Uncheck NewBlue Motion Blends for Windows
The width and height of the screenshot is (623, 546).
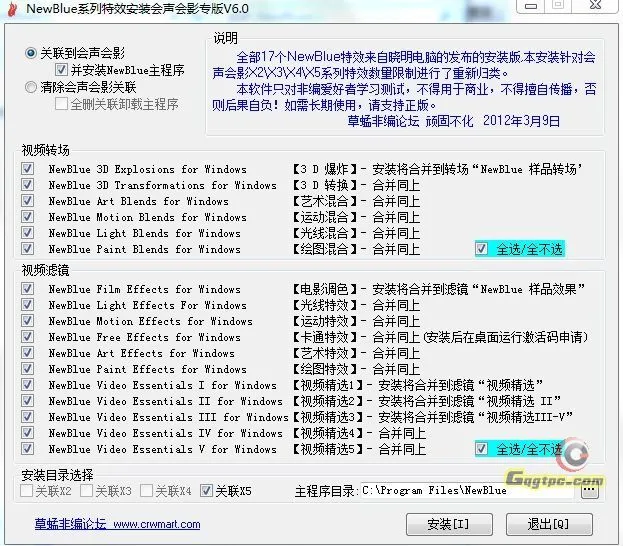[27, 217]
